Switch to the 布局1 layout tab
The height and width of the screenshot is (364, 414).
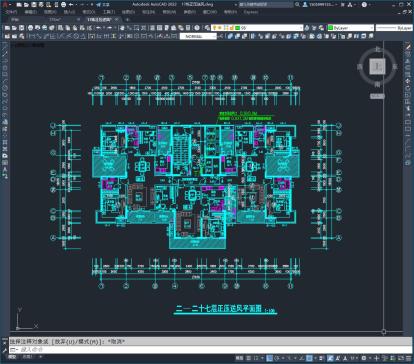pyautogui.click(x=27, y=357)
